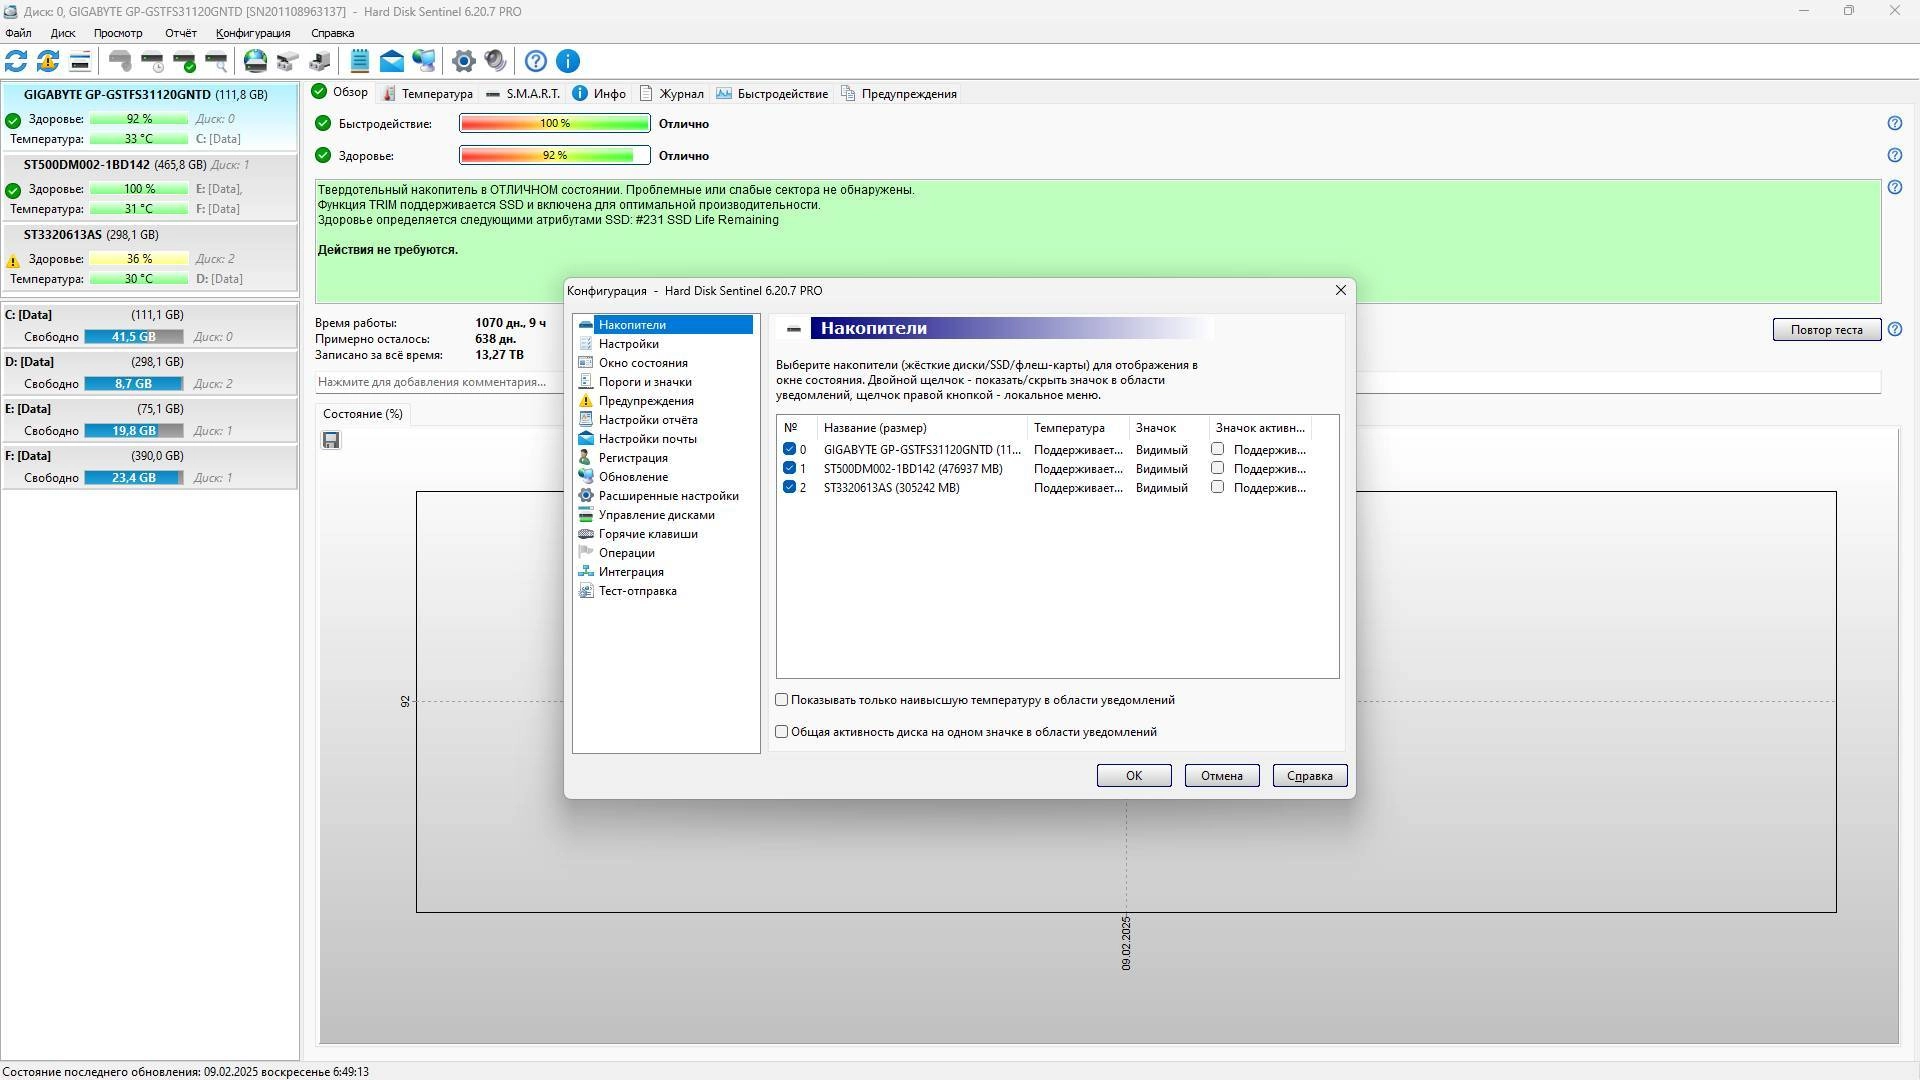1920x1080 pixels.
Task: Switch to the Инфо tab
Action: [599, 94]
